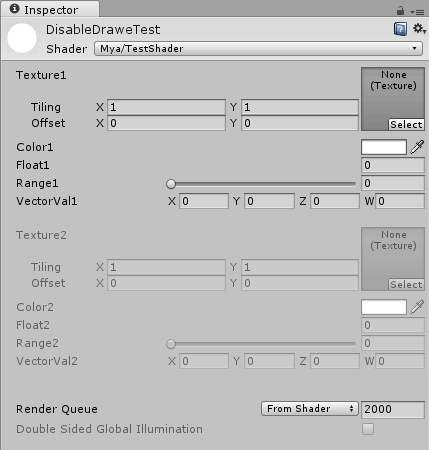Open the Inspector panel options menu

point(417,12)
